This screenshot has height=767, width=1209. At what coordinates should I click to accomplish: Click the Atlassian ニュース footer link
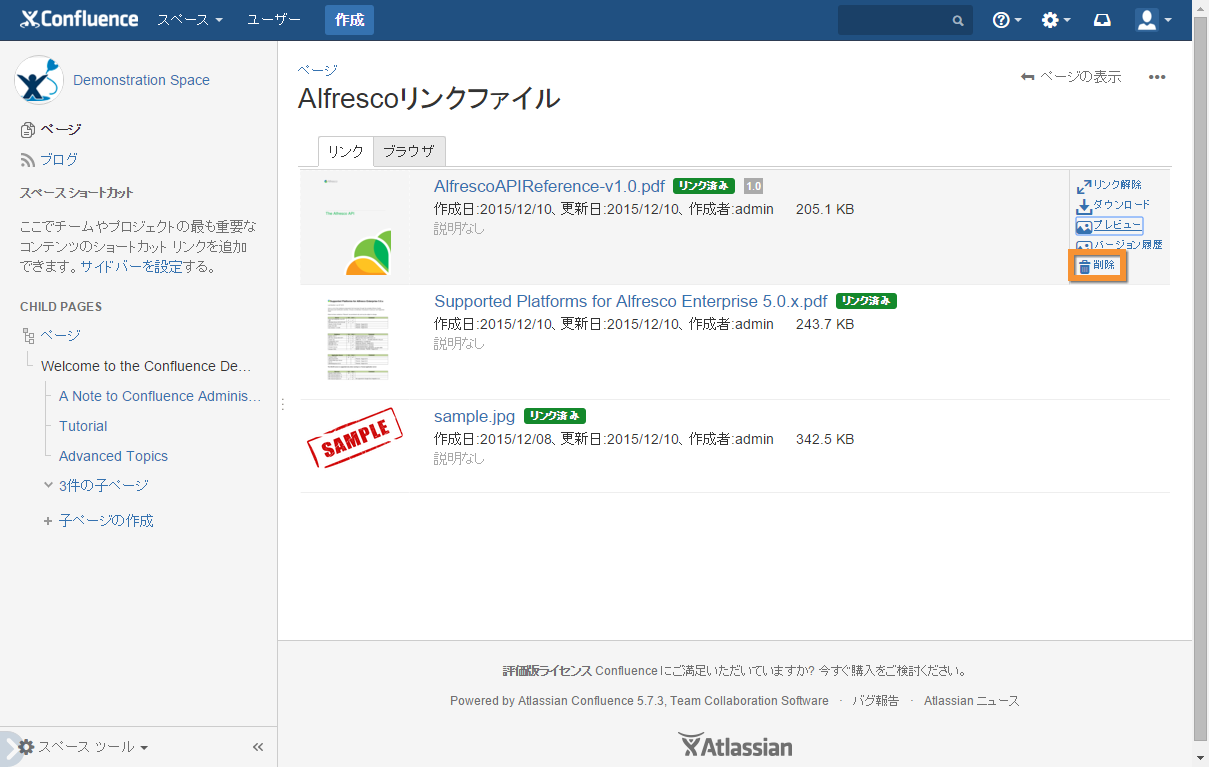pos(972,701)
